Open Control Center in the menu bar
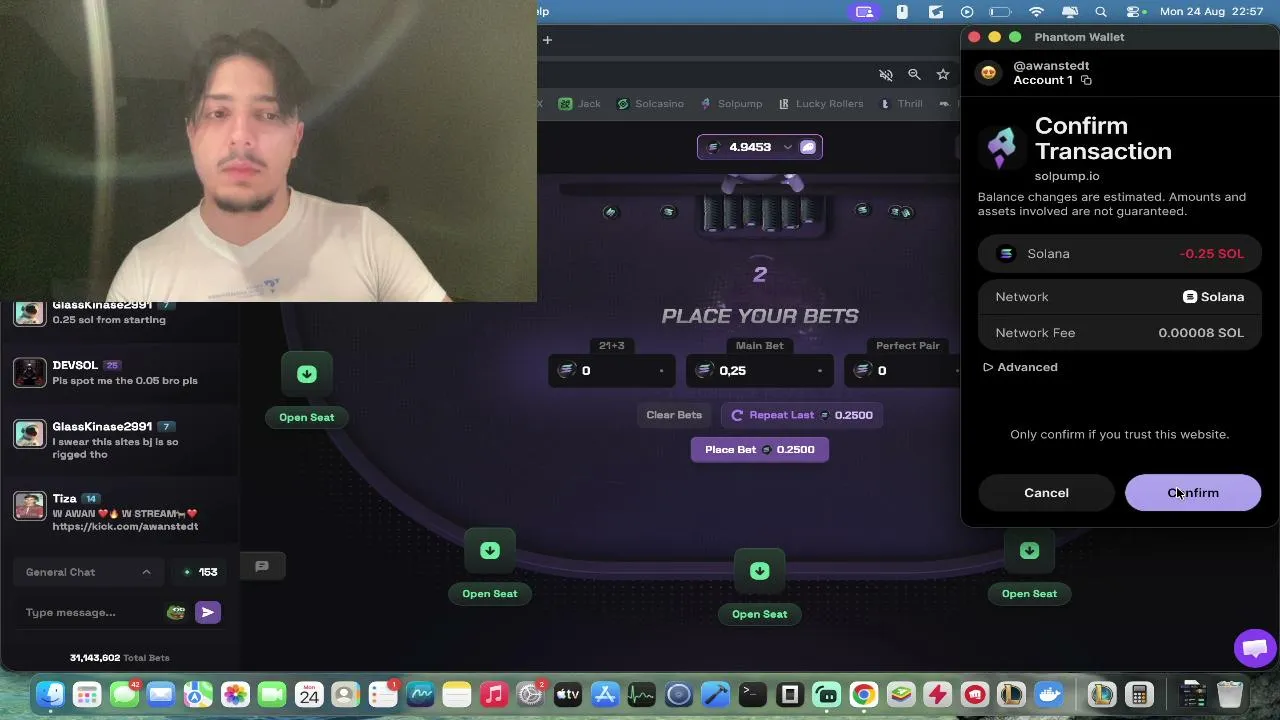Viewport: 1280px width, 720px height. point(1134,12)
